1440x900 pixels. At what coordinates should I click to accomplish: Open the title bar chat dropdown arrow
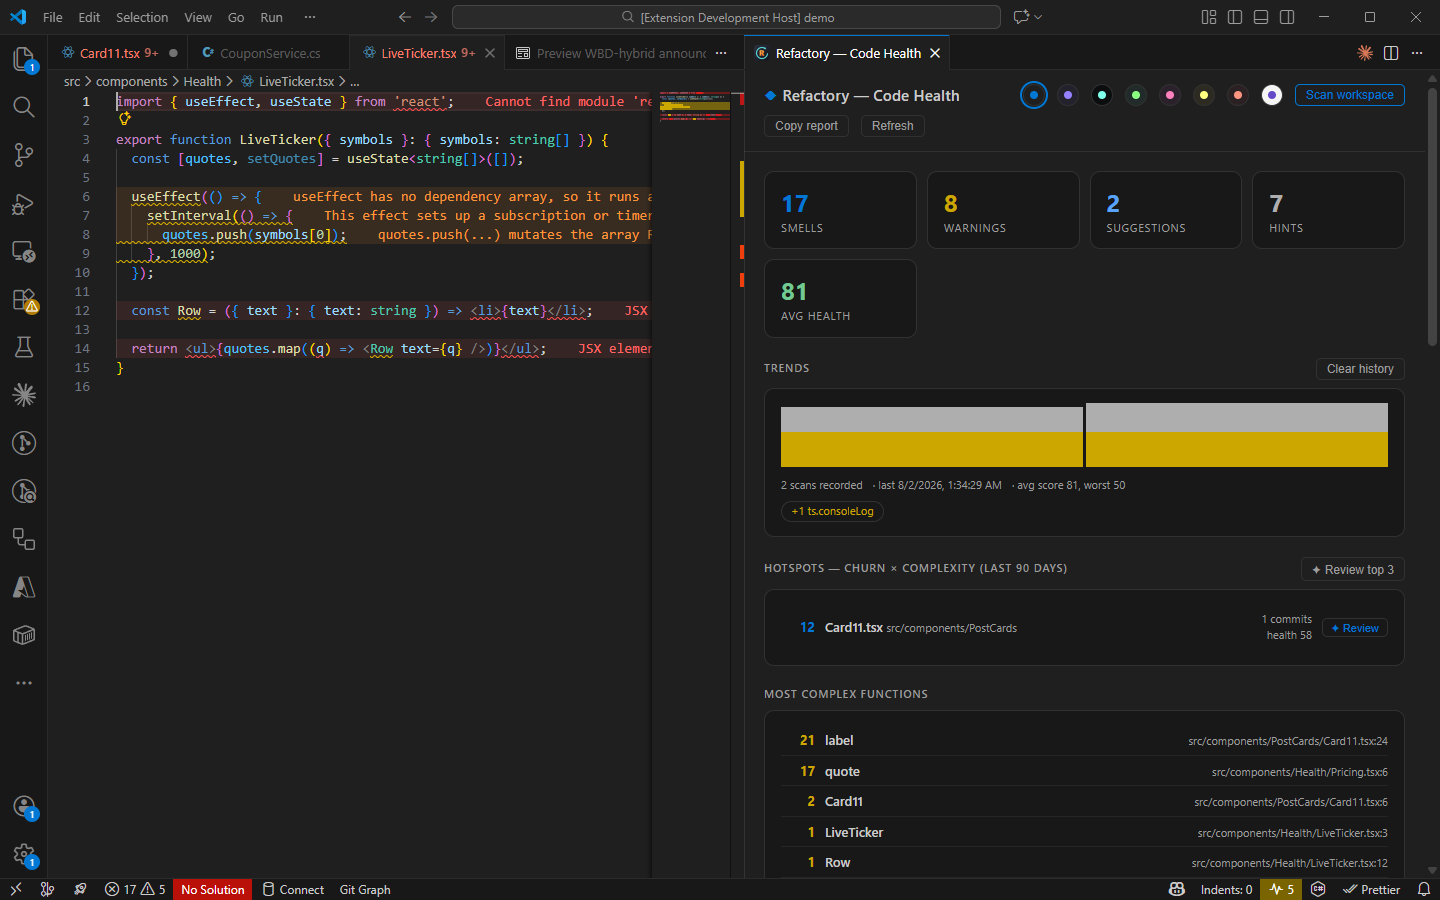1038,17
